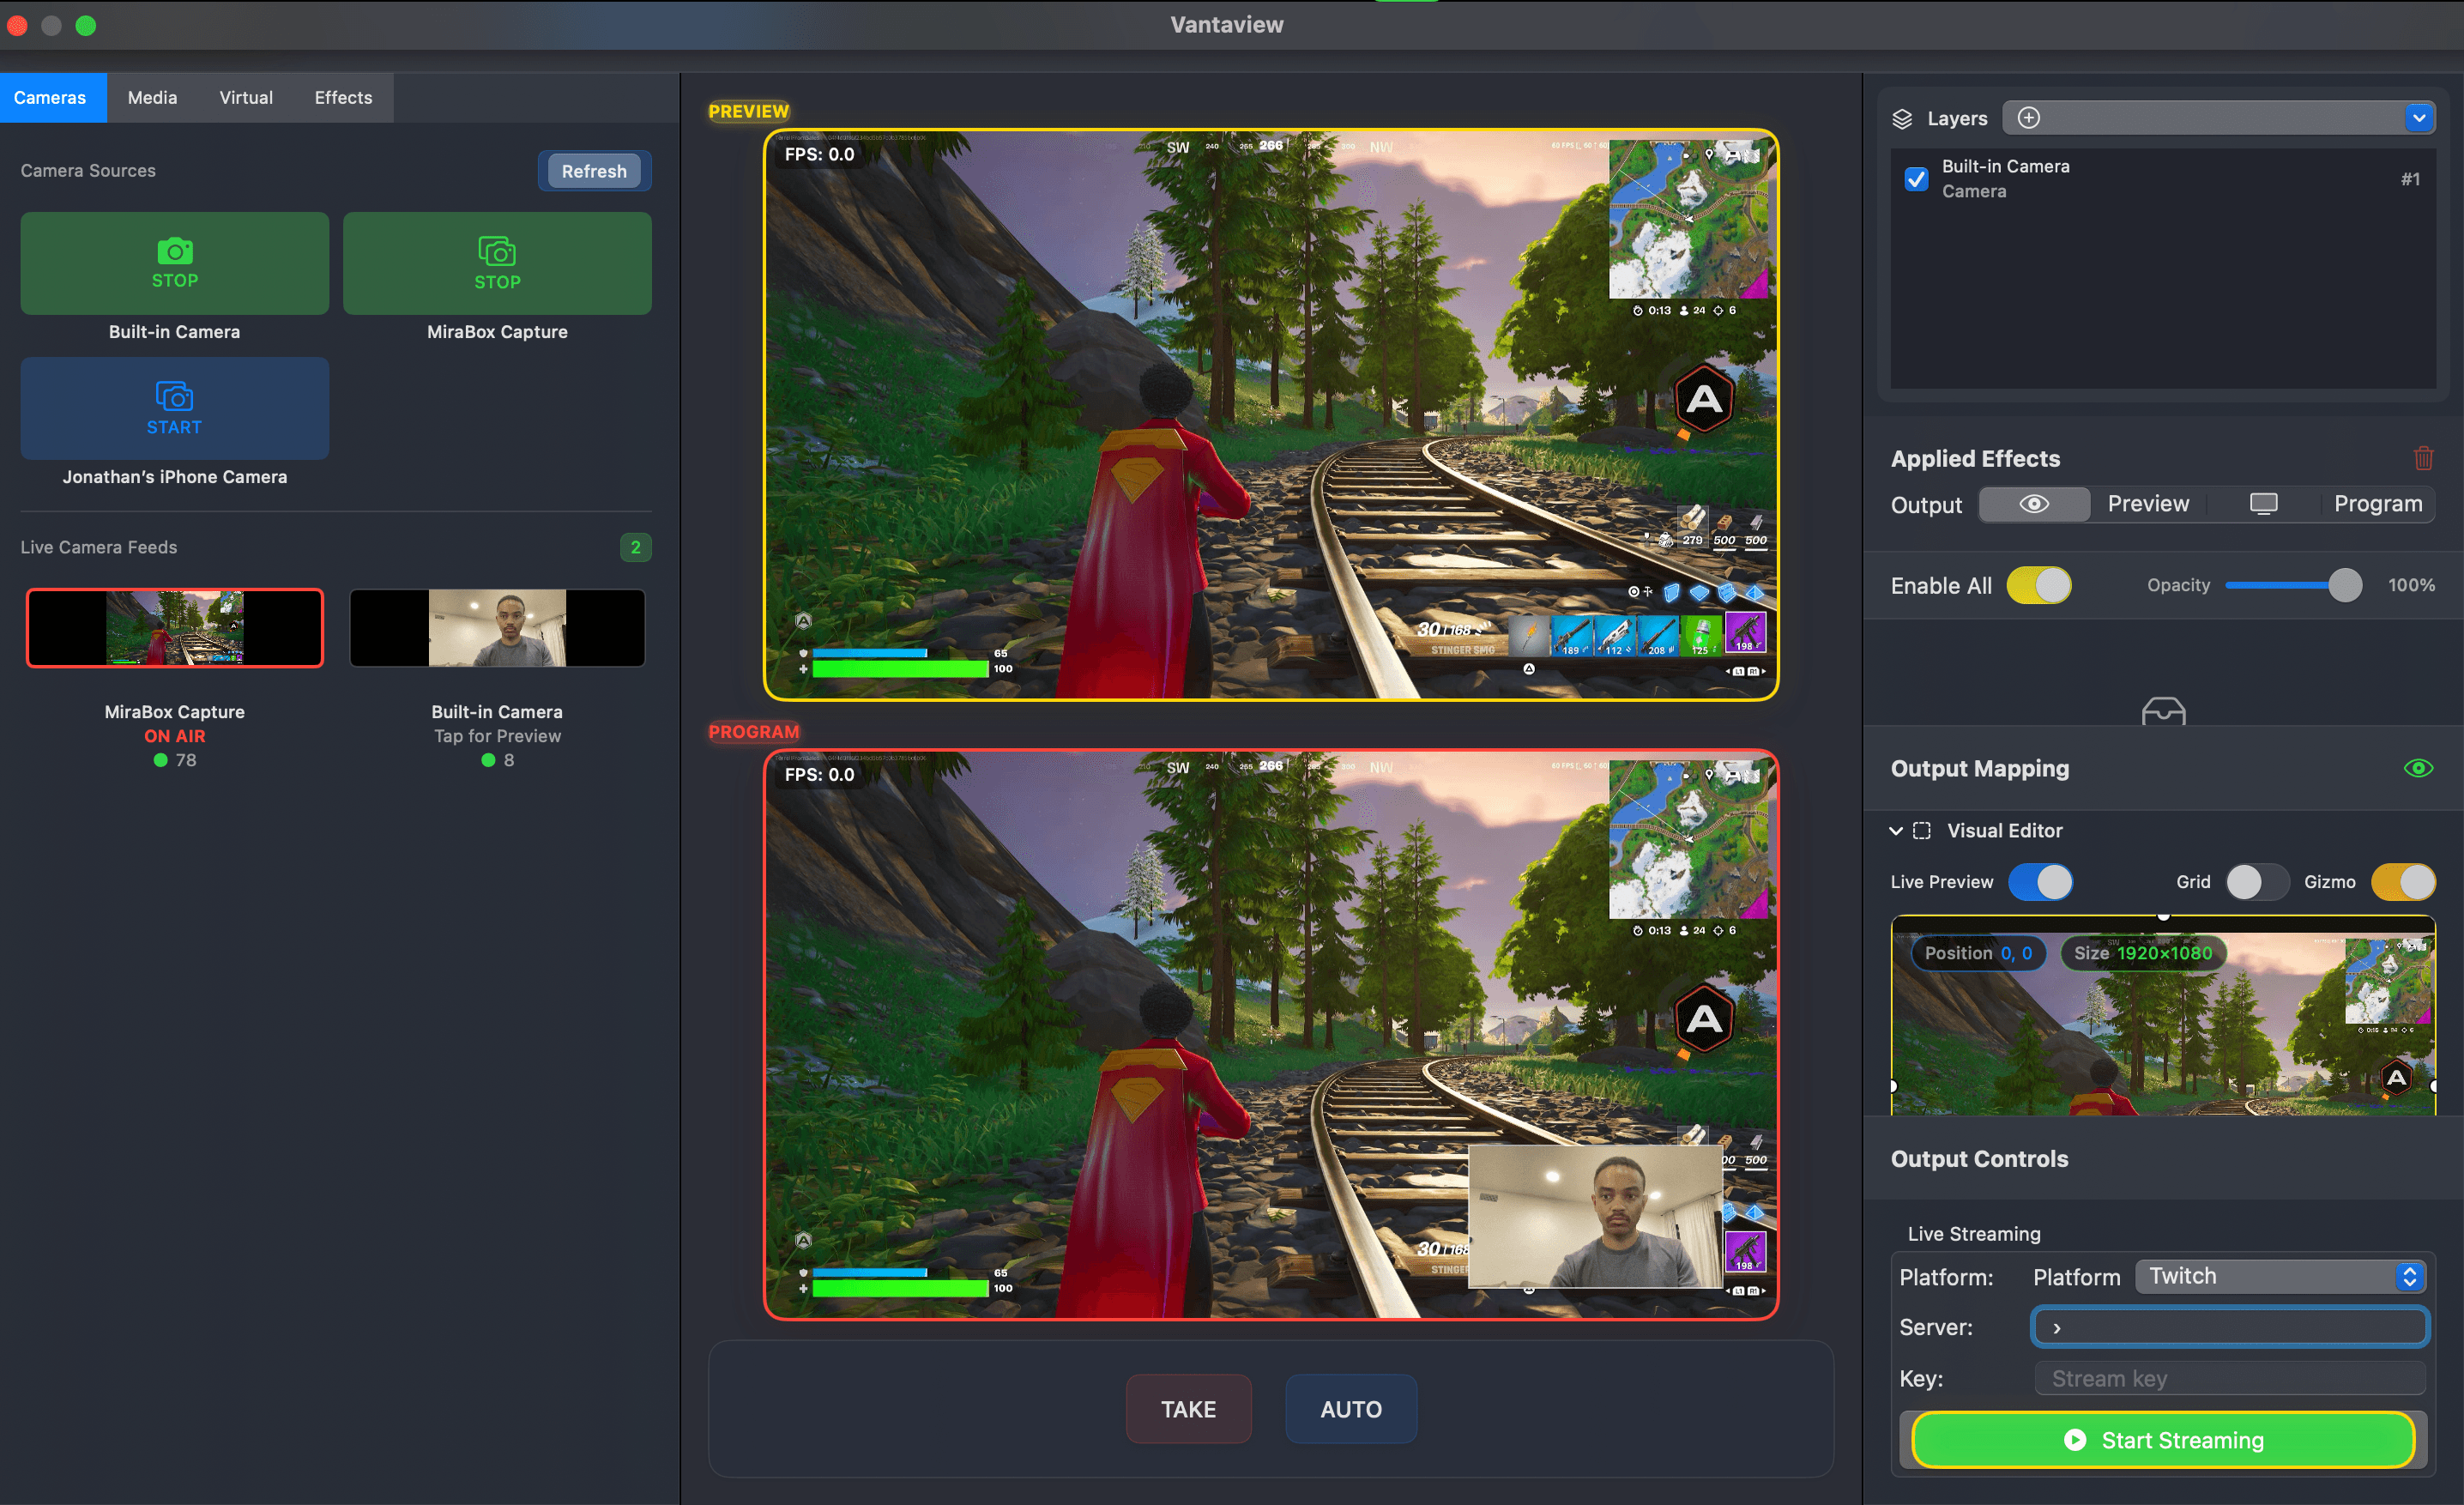Click the selection icon beside Visual Editor
This screenshot has height=1505, width=2464.
point(1923,830)
